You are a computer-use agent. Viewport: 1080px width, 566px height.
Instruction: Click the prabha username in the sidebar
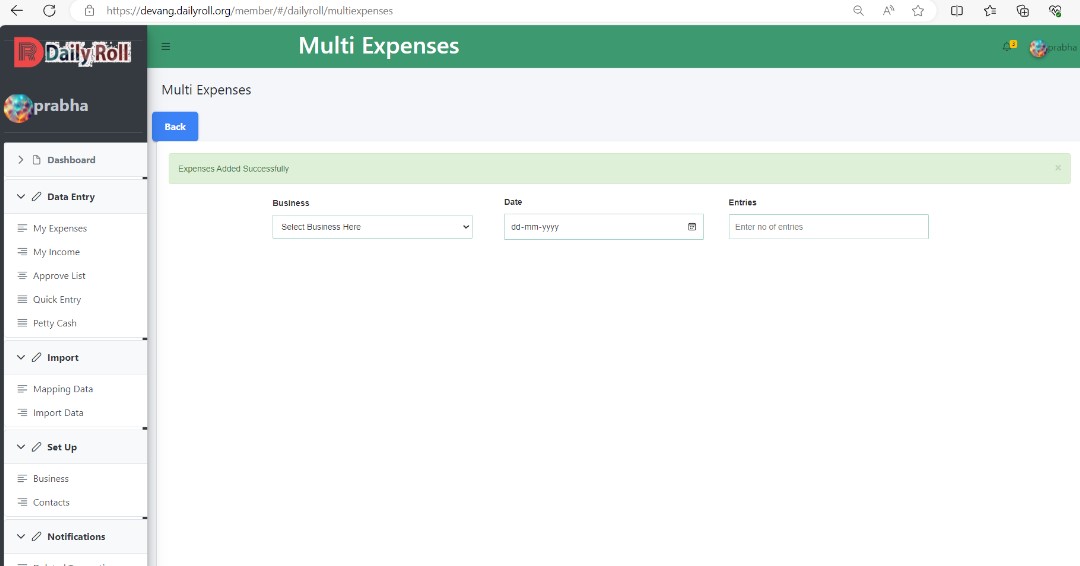pos(61,105)
